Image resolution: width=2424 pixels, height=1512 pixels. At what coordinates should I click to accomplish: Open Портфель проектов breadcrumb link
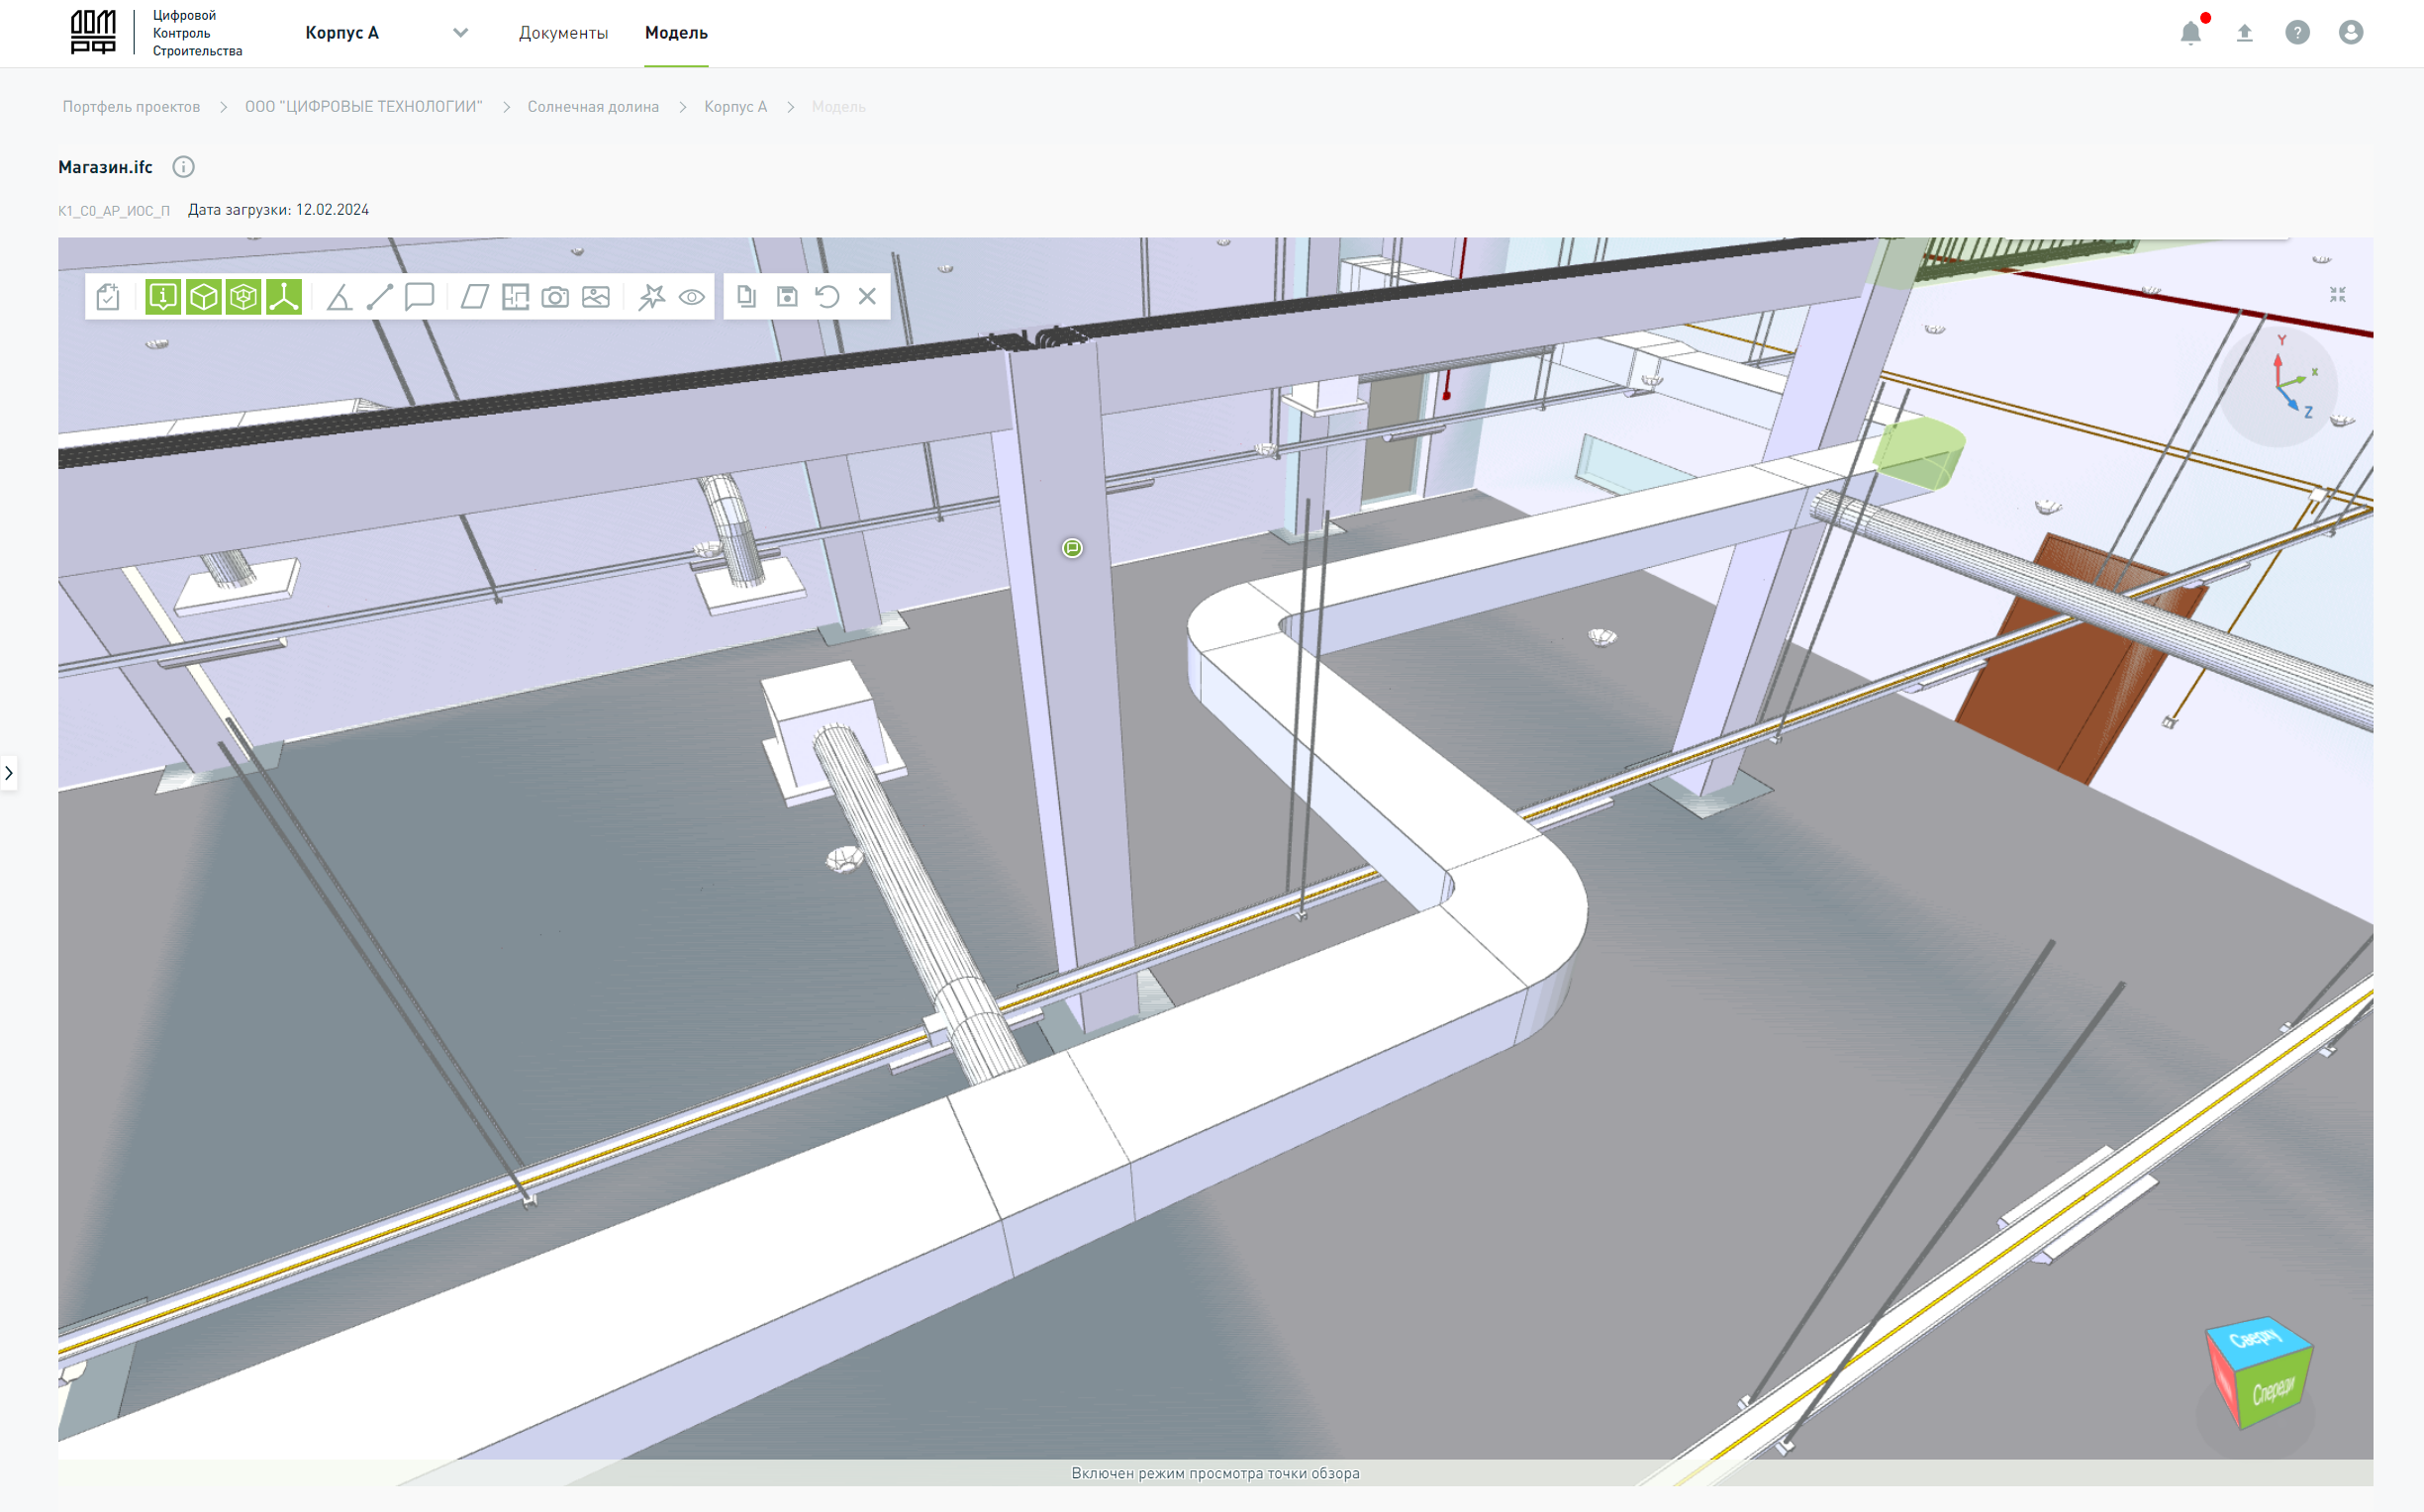click(131, 107)
